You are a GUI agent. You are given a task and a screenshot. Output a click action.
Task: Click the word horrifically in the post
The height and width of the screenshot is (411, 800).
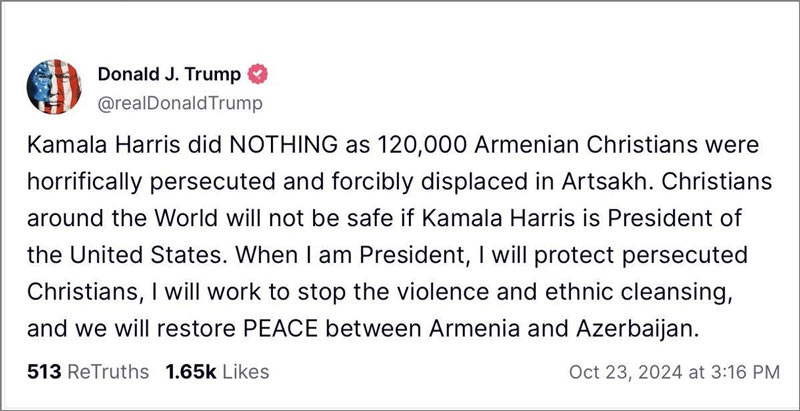point(84,183)
